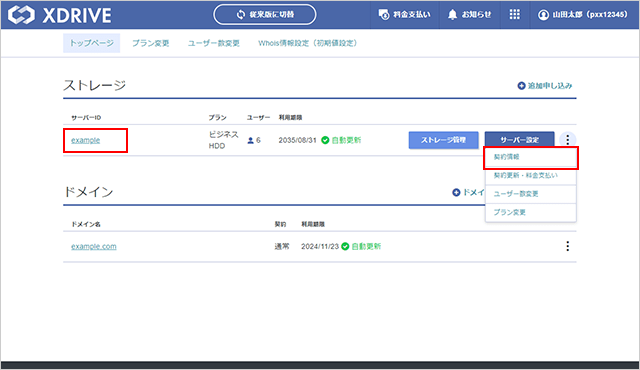
Task: Open the プラン変更 tab in navigation
Action: click(151, 43)
